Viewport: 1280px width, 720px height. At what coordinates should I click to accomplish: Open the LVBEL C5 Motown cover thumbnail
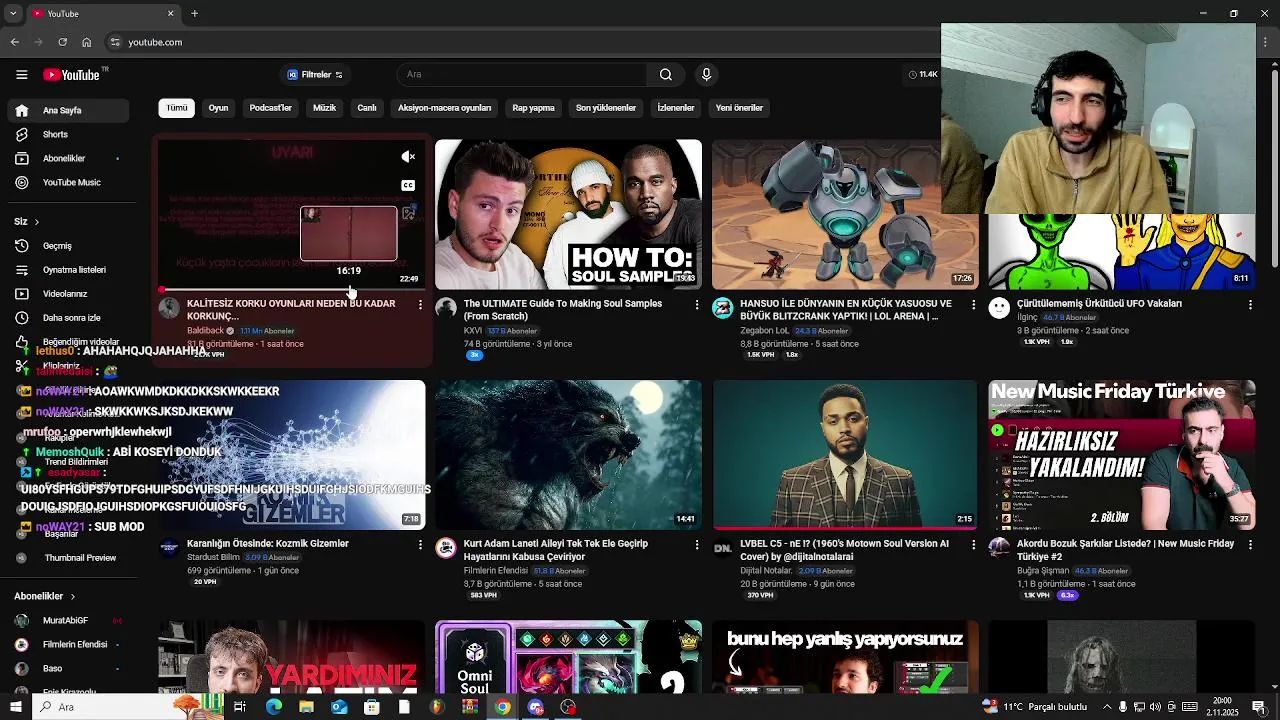pos(845,454)
